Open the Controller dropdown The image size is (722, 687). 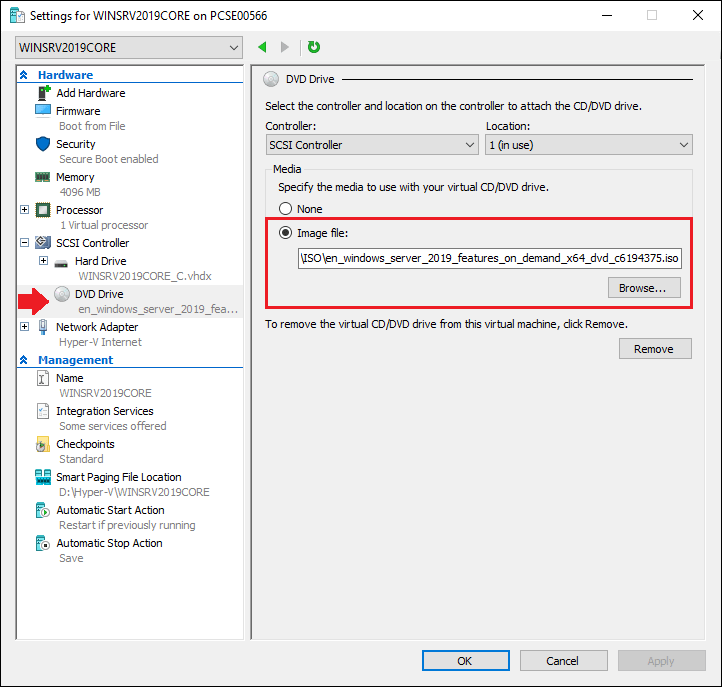coord(372,145)
